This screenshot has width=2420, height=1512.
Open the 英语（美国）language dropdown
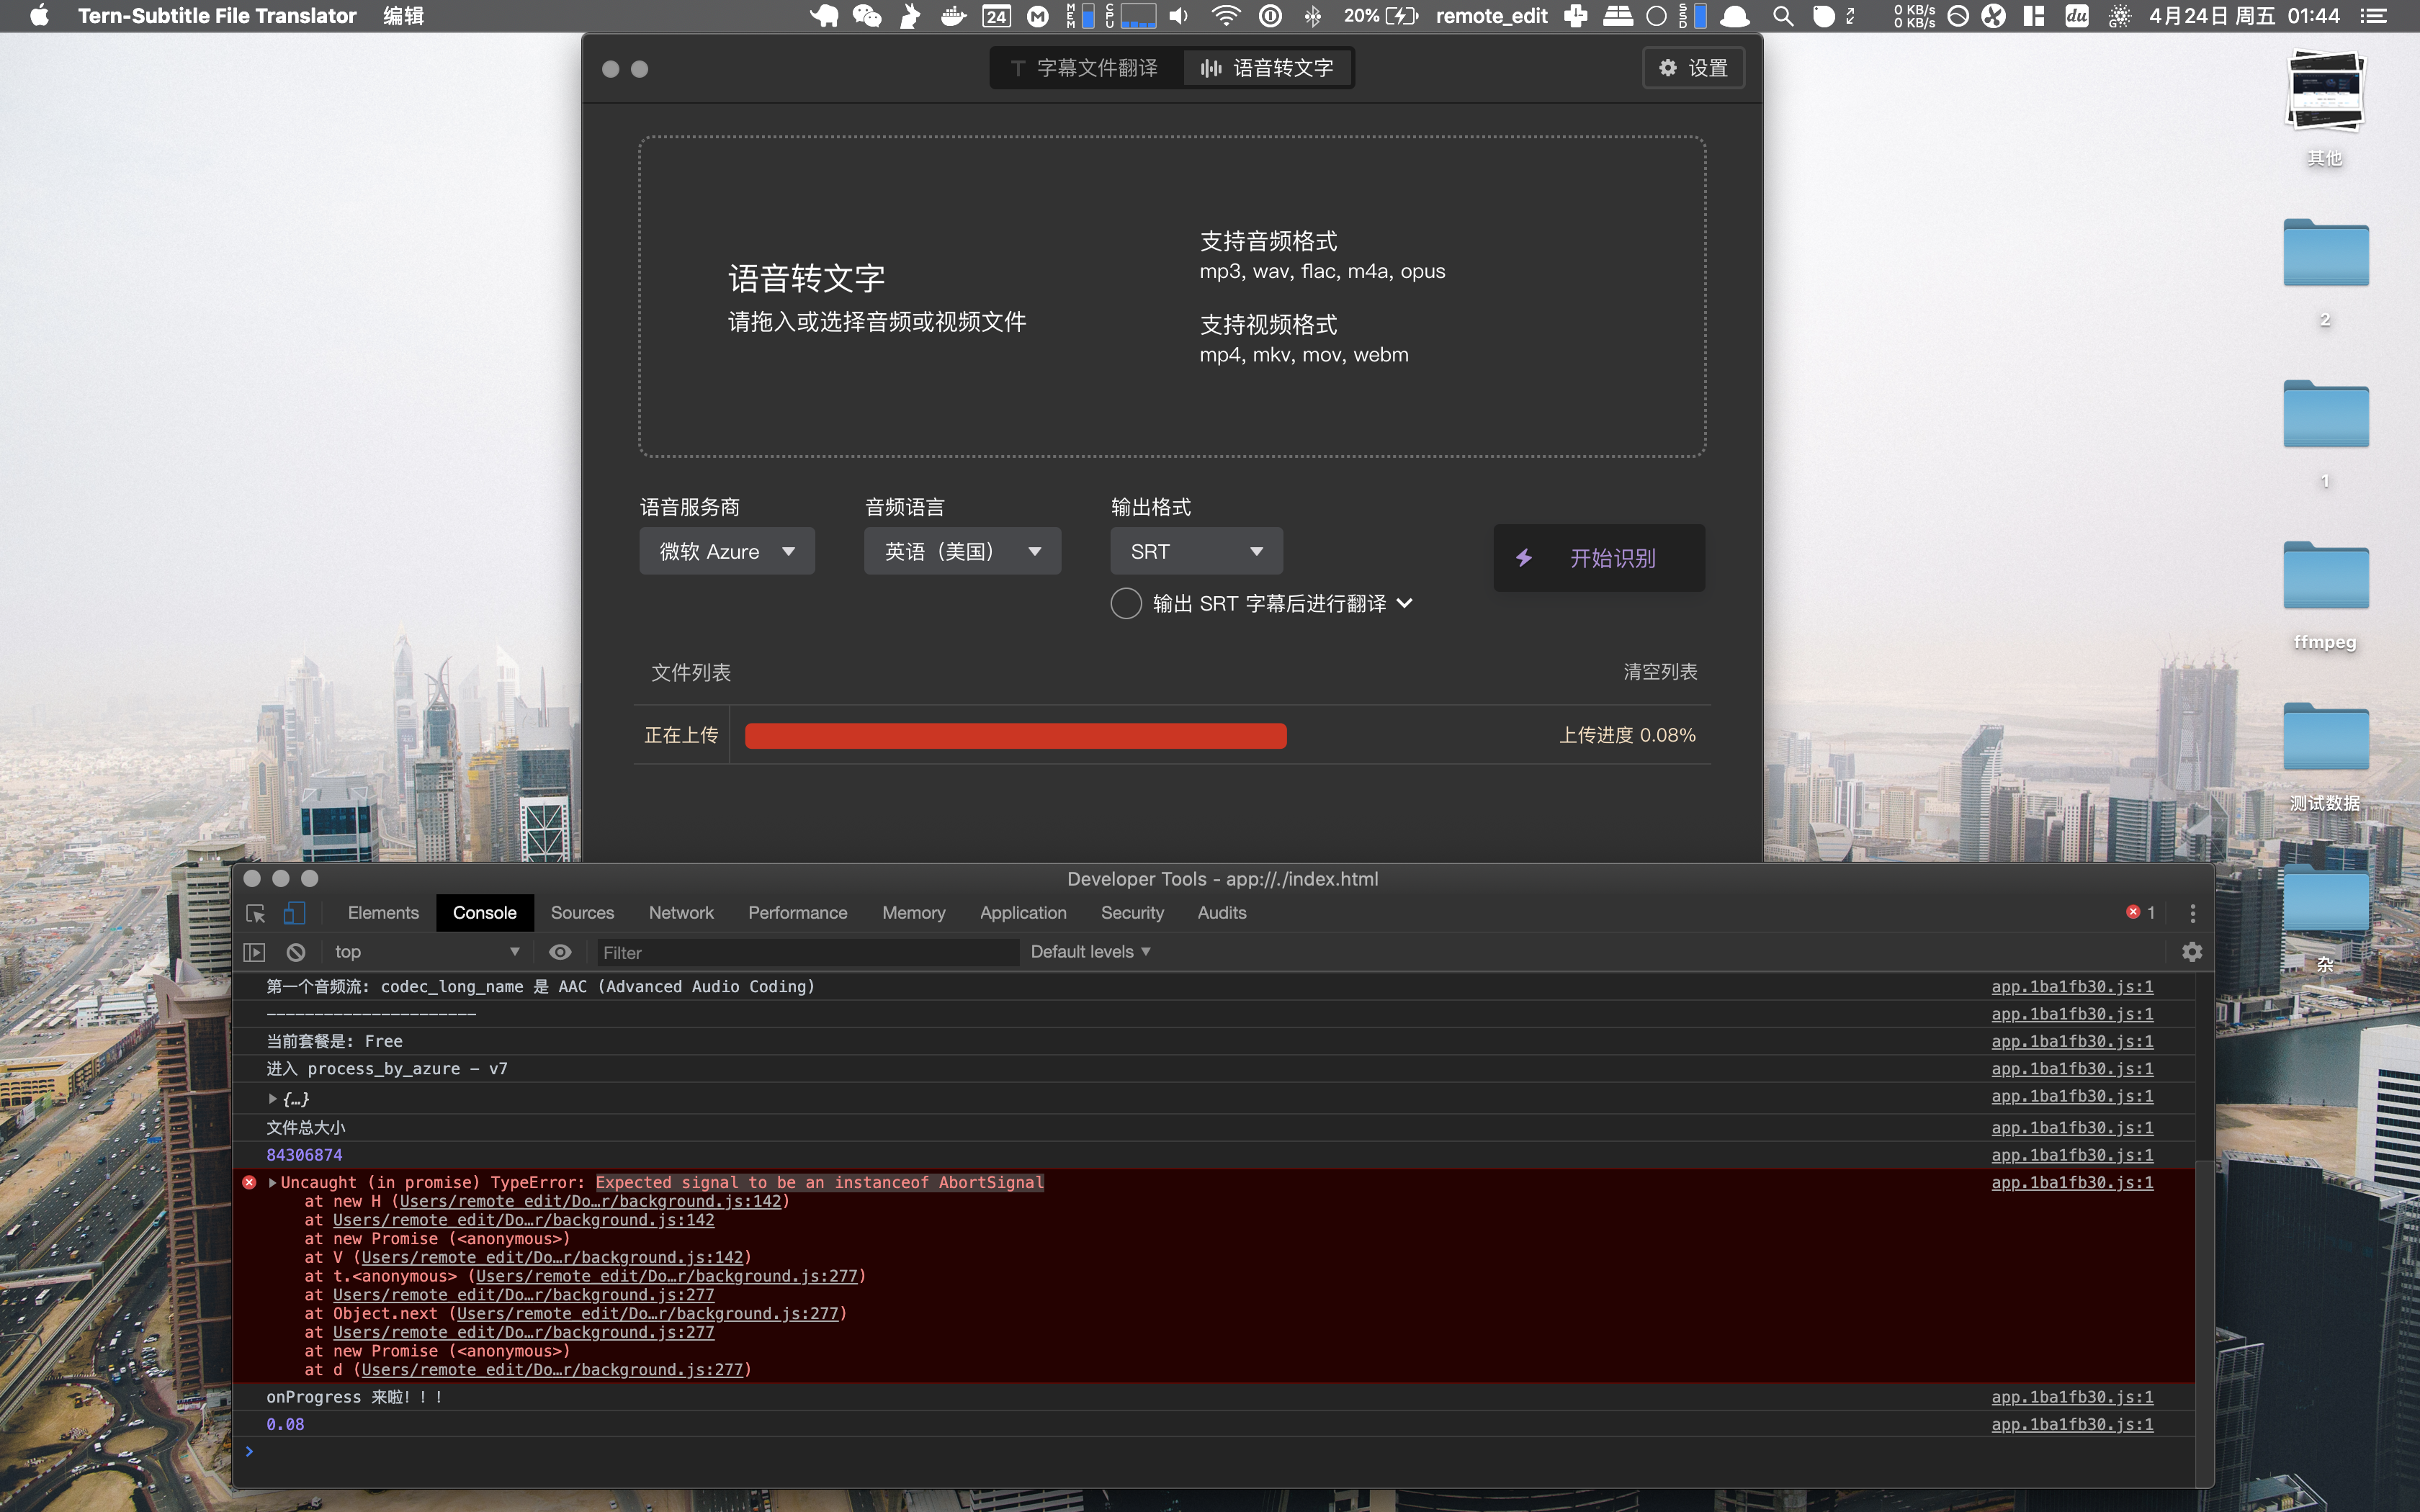(x=962, y=552)
